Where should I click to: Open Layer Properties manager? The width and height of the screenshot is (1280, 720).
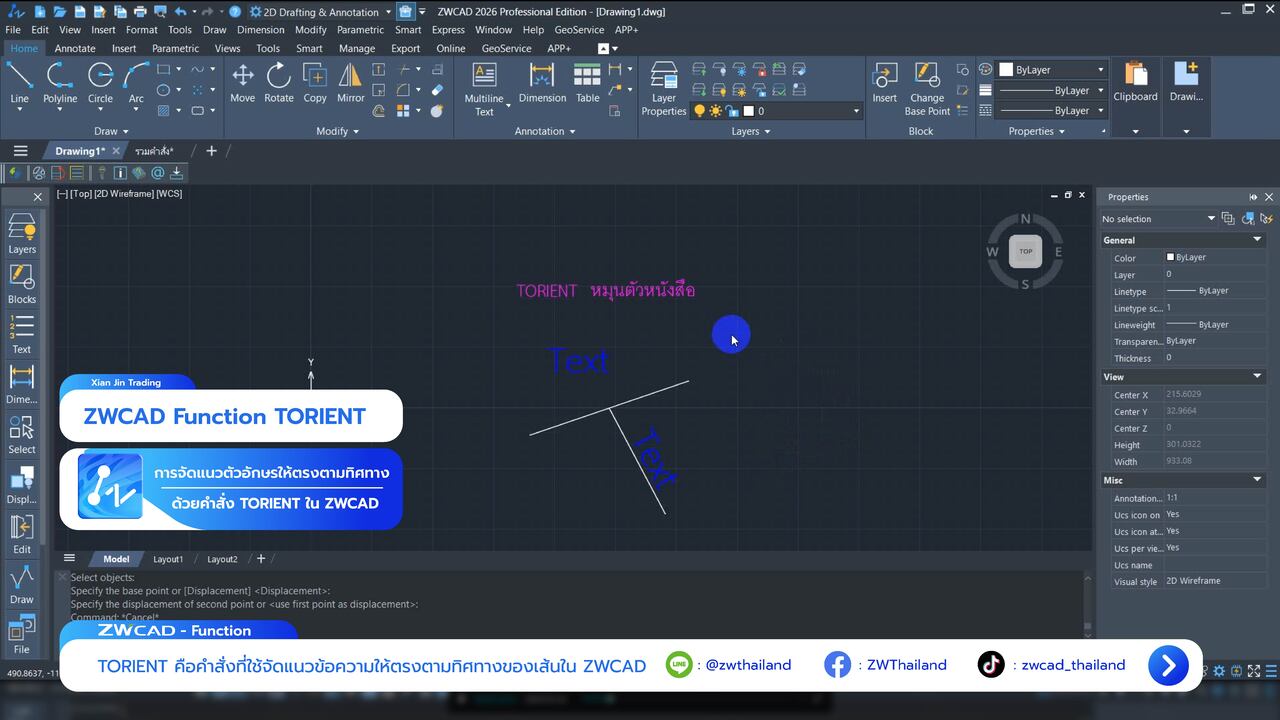664,88
